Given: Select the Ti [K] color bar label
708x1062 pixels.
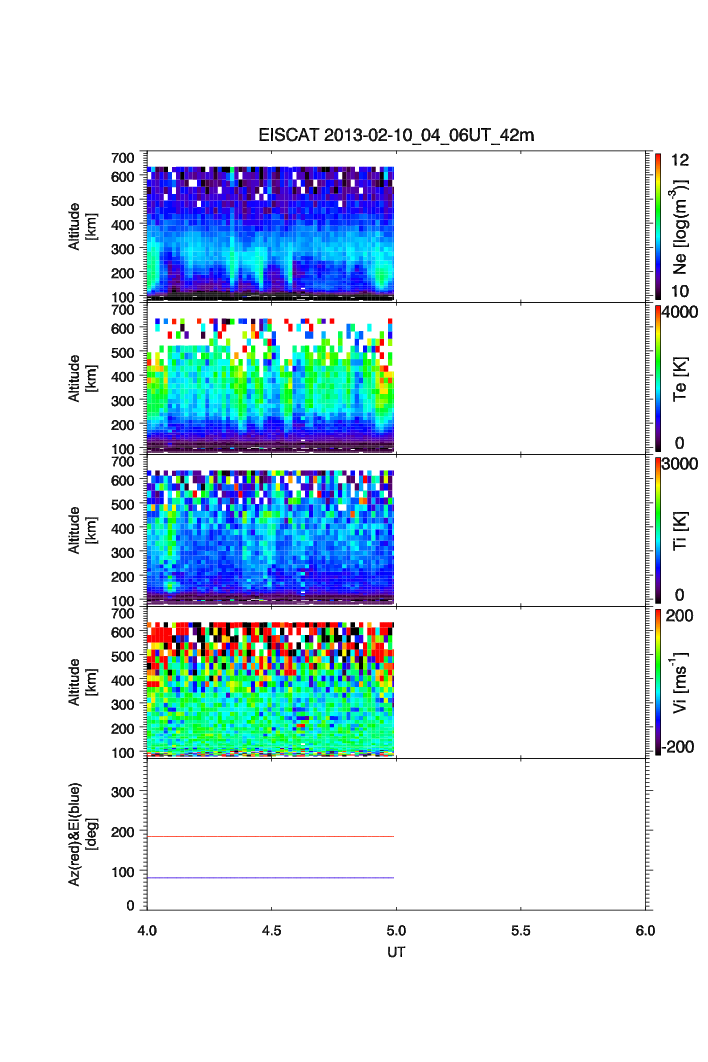Looking at the screenshot, I should point(680,530).
